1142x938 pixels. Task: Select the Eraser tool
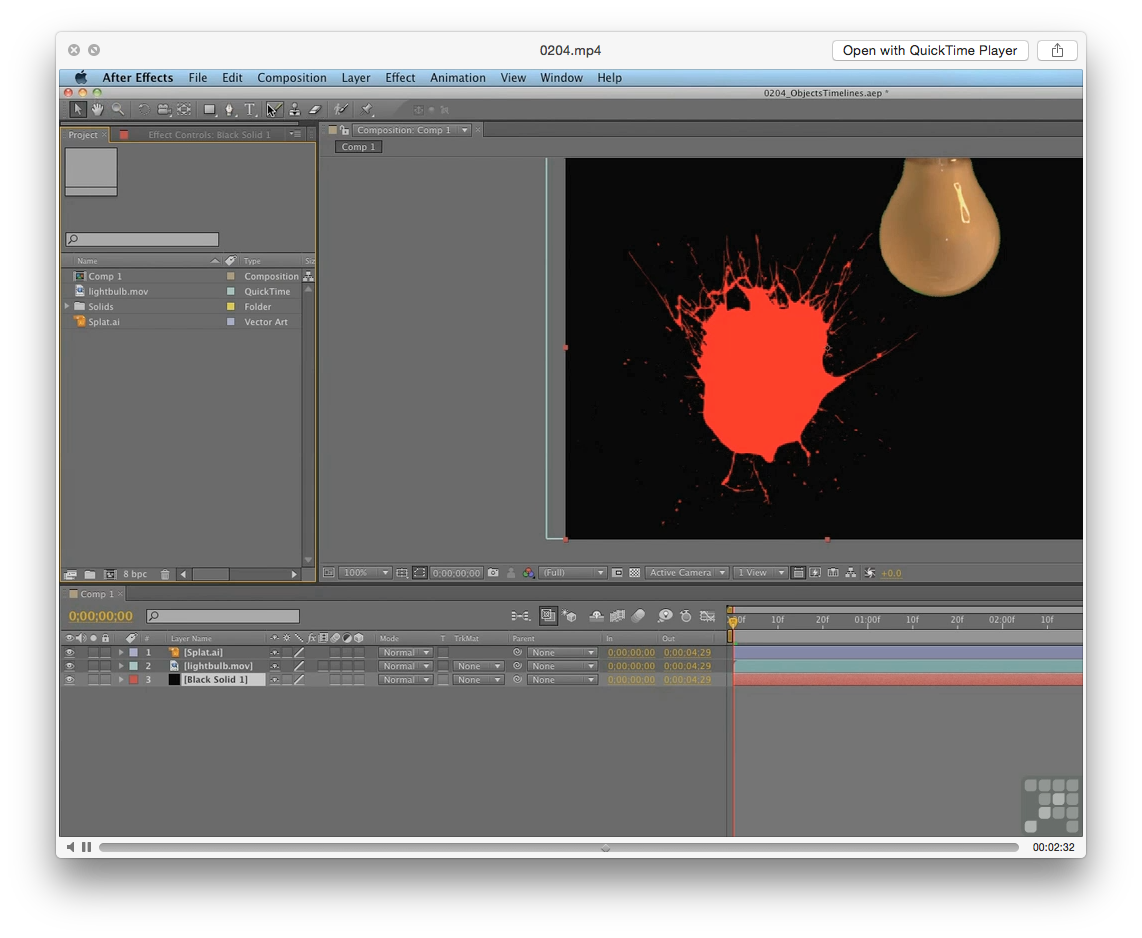click(315, 109)
